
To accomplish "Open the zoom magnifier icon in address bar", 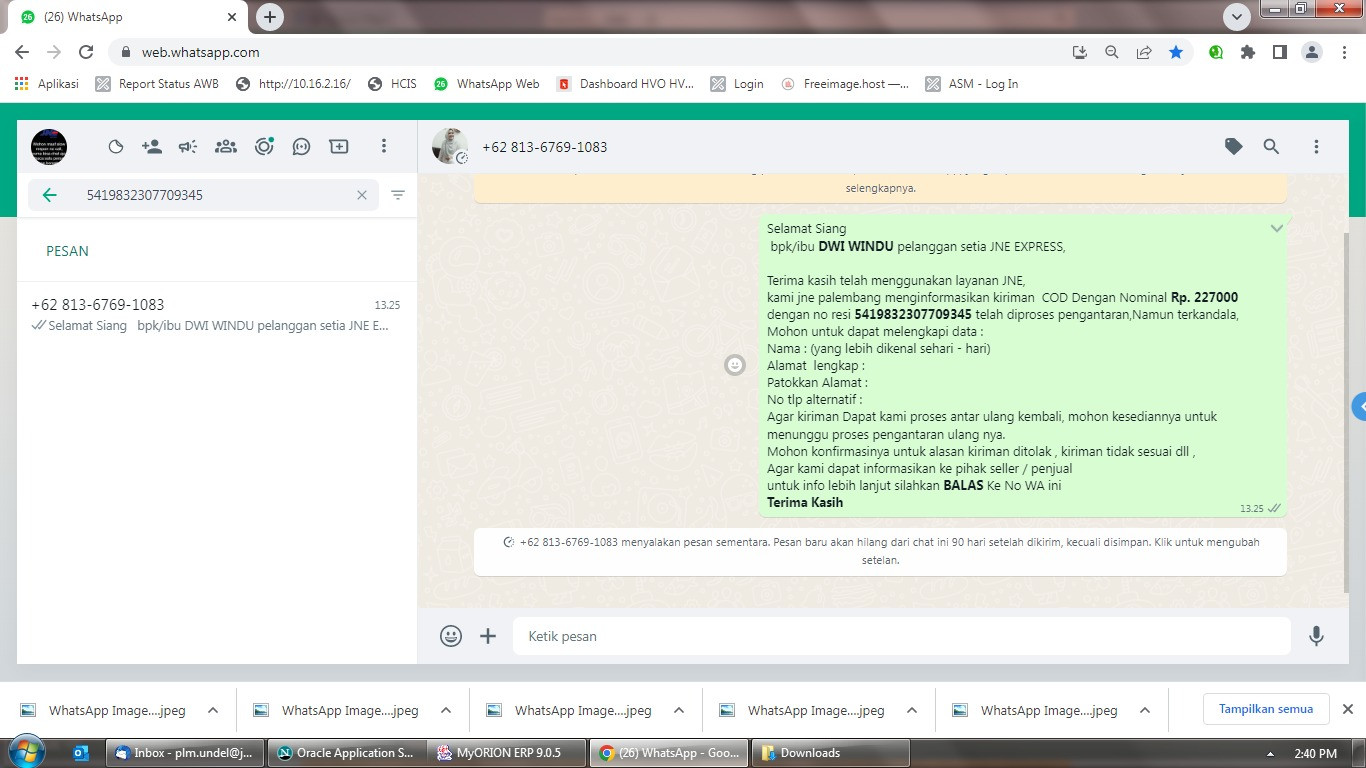I will [x=1111, y=52].
